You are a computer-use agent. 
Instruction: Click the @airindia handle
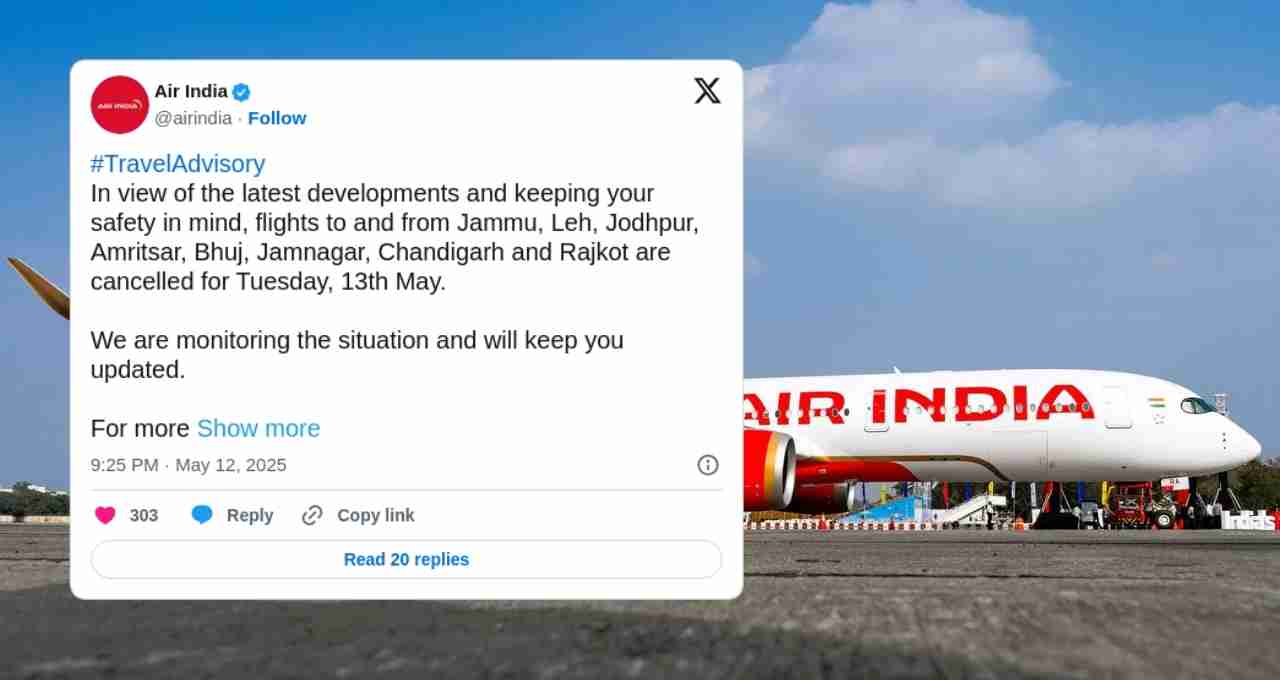click(x=193, y=118)
